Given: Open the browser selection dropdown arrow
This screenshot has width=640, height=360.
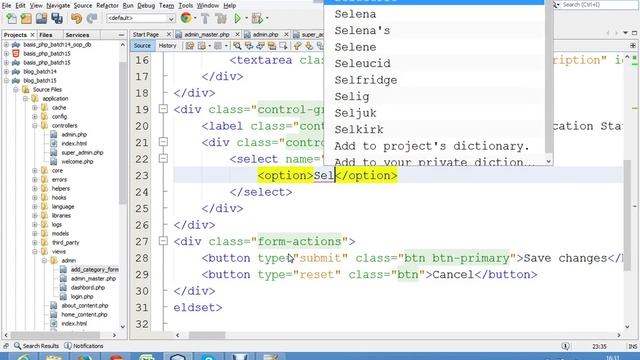Looking at the screenshot, I should [195, 18].
